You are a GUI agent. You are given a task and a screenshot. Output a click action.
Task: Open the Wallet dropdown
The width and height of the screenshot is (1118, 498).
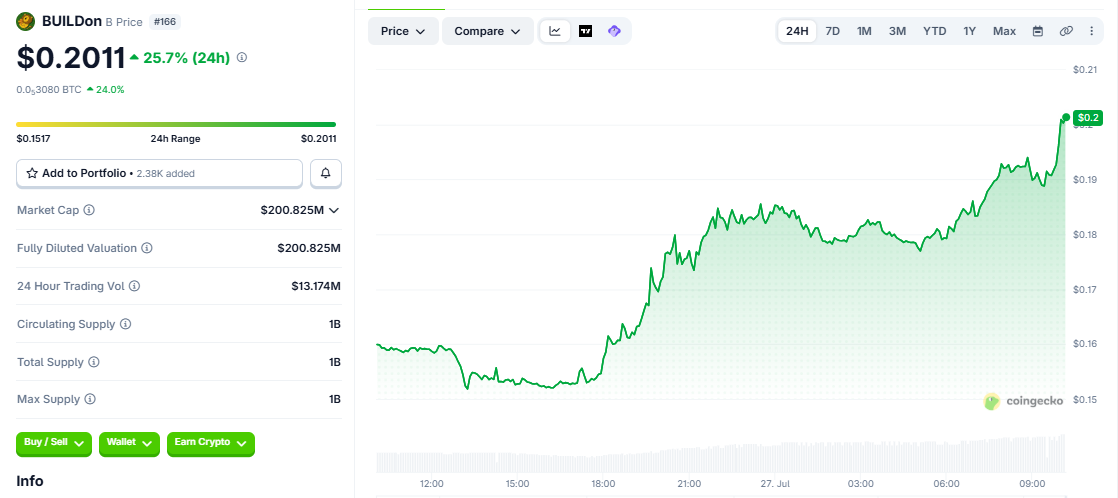tap(129, 443)
